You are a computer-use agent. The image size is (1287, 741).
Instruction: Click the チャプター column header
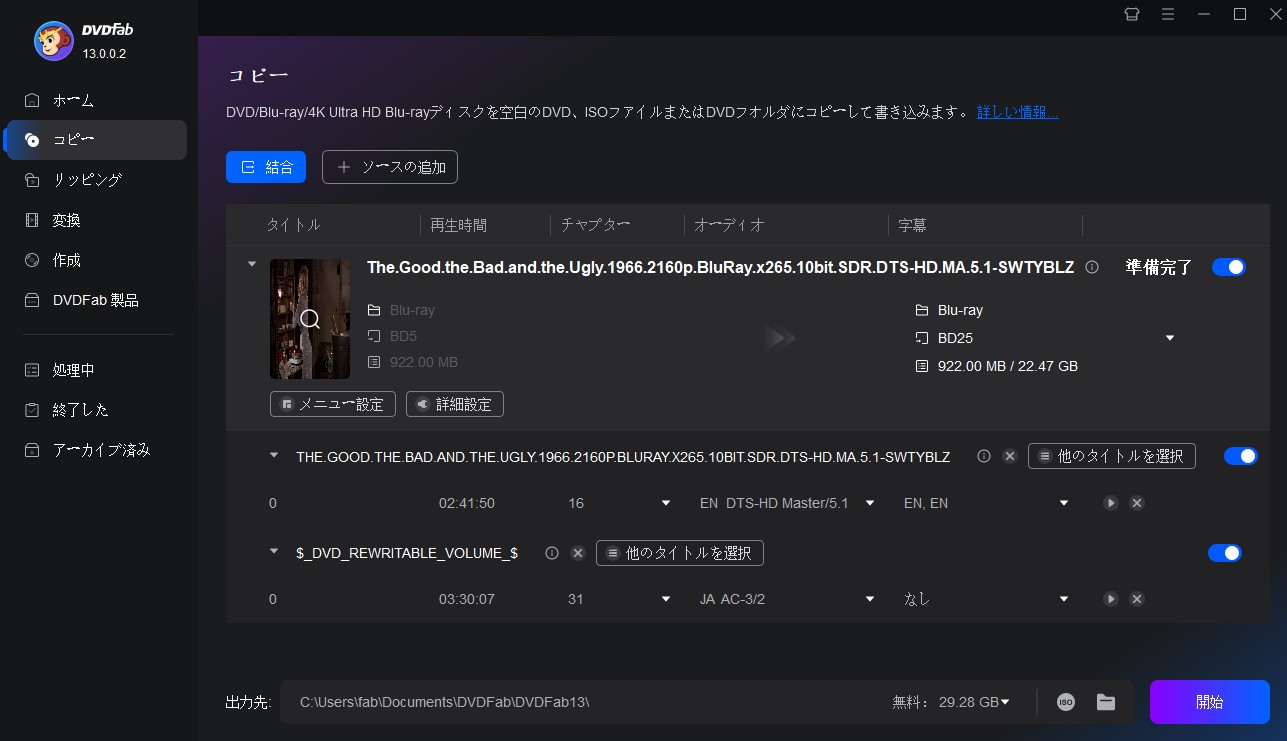(596, 225)
